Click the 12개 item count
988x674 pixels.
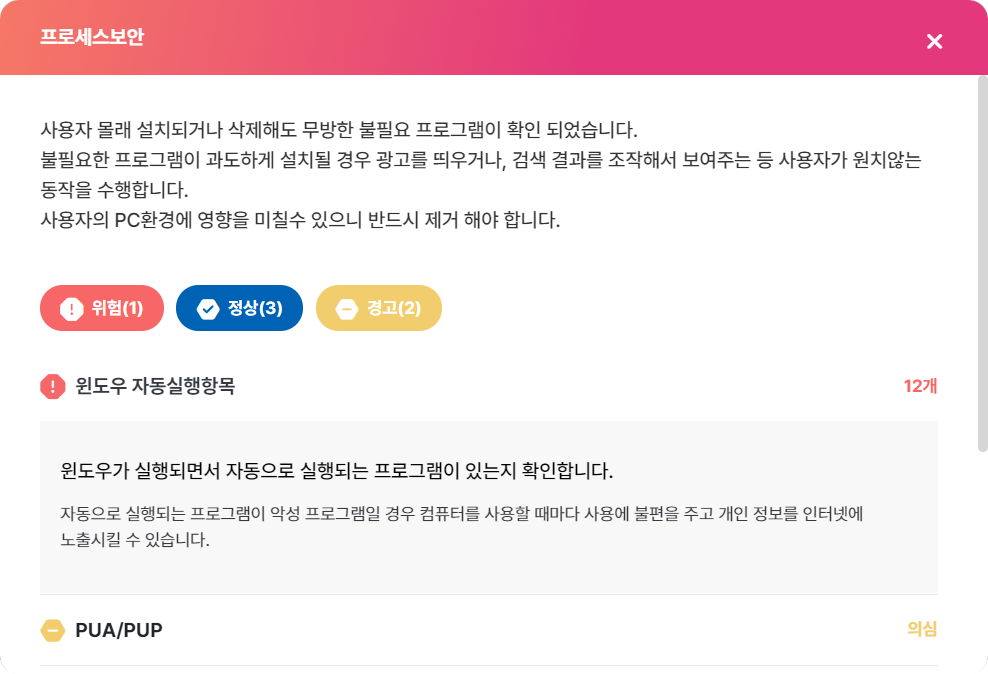click(920, 386)
